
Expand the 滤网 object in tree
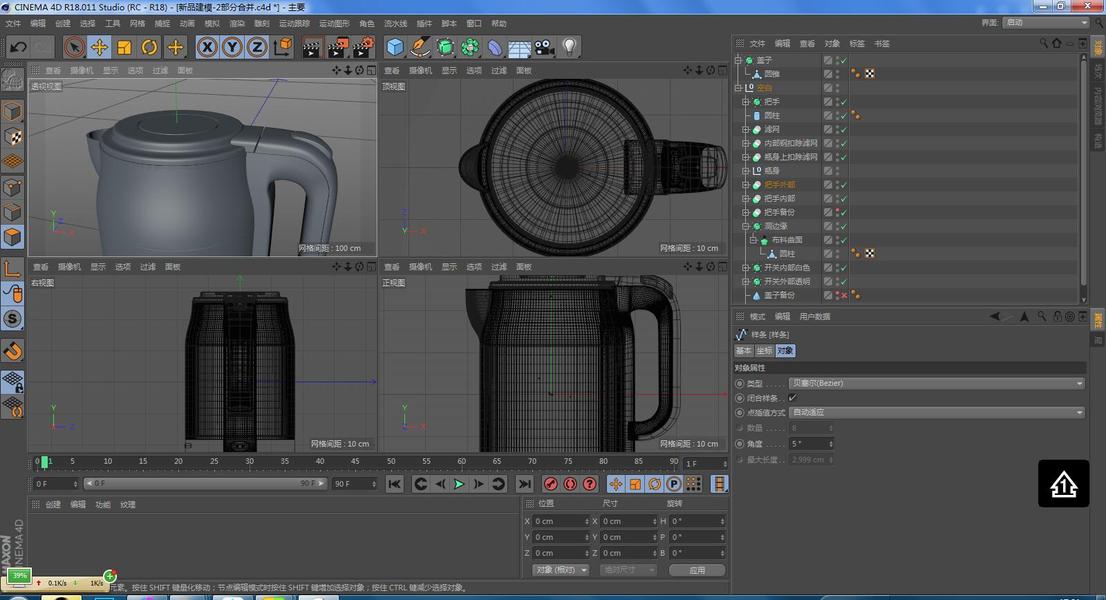click(x=745, y=130)
